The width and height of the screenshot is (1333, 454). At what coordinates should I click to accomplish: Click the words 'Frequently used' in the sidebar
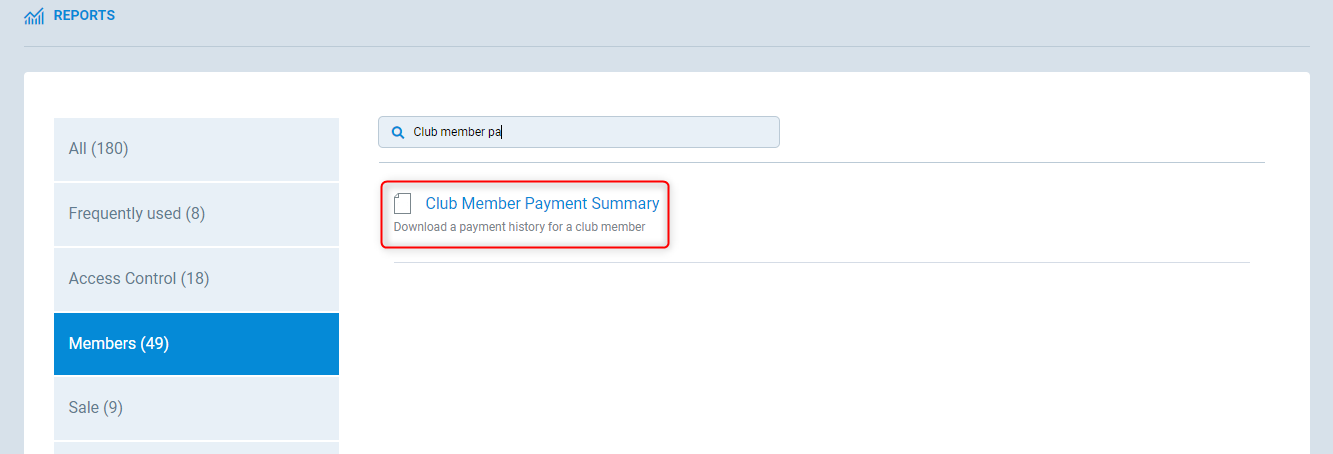[x=125, y=214]
